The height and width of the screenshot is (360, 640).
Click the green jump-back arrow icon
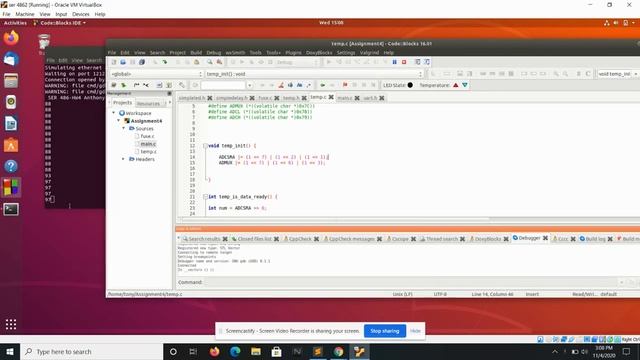tap(322, 85)
